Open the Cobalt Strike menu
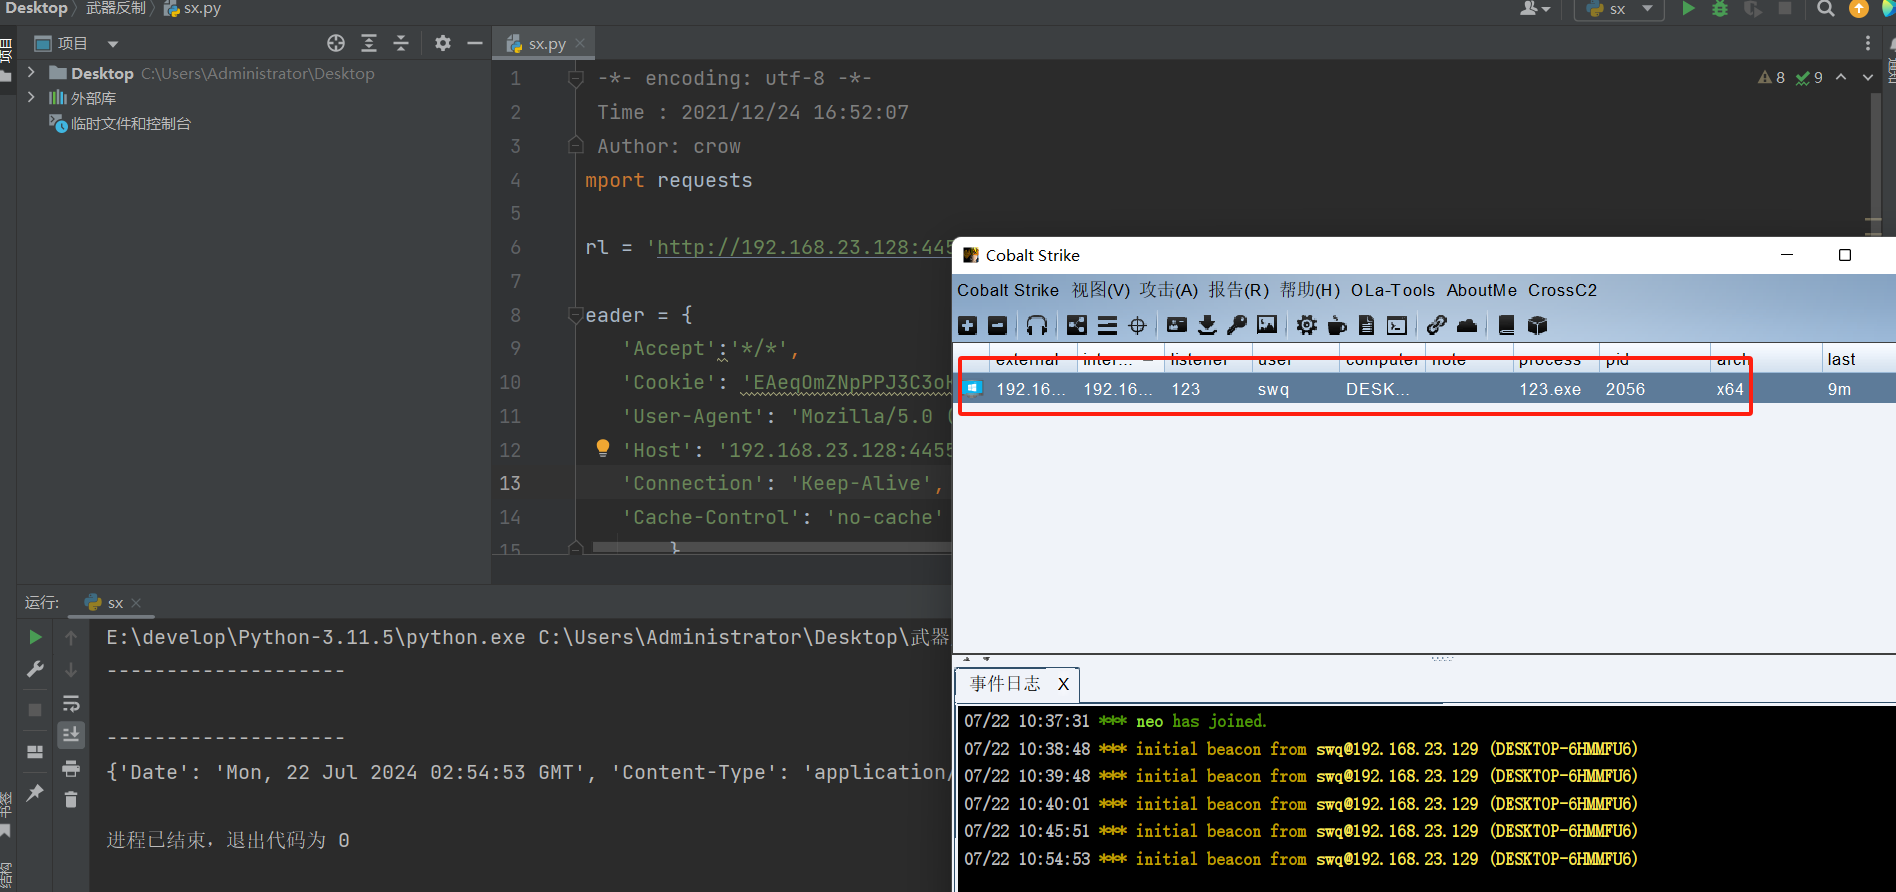1896x892 pixels. 1008,290
